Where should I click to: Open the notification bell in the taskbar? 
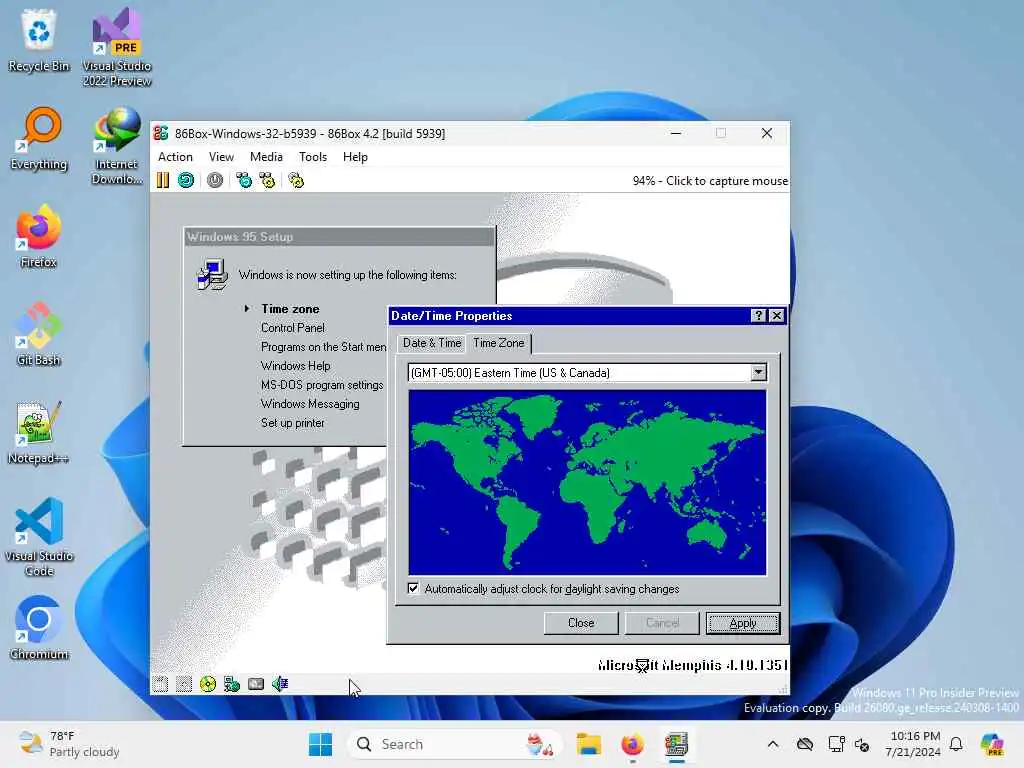(x=956, y=744)
